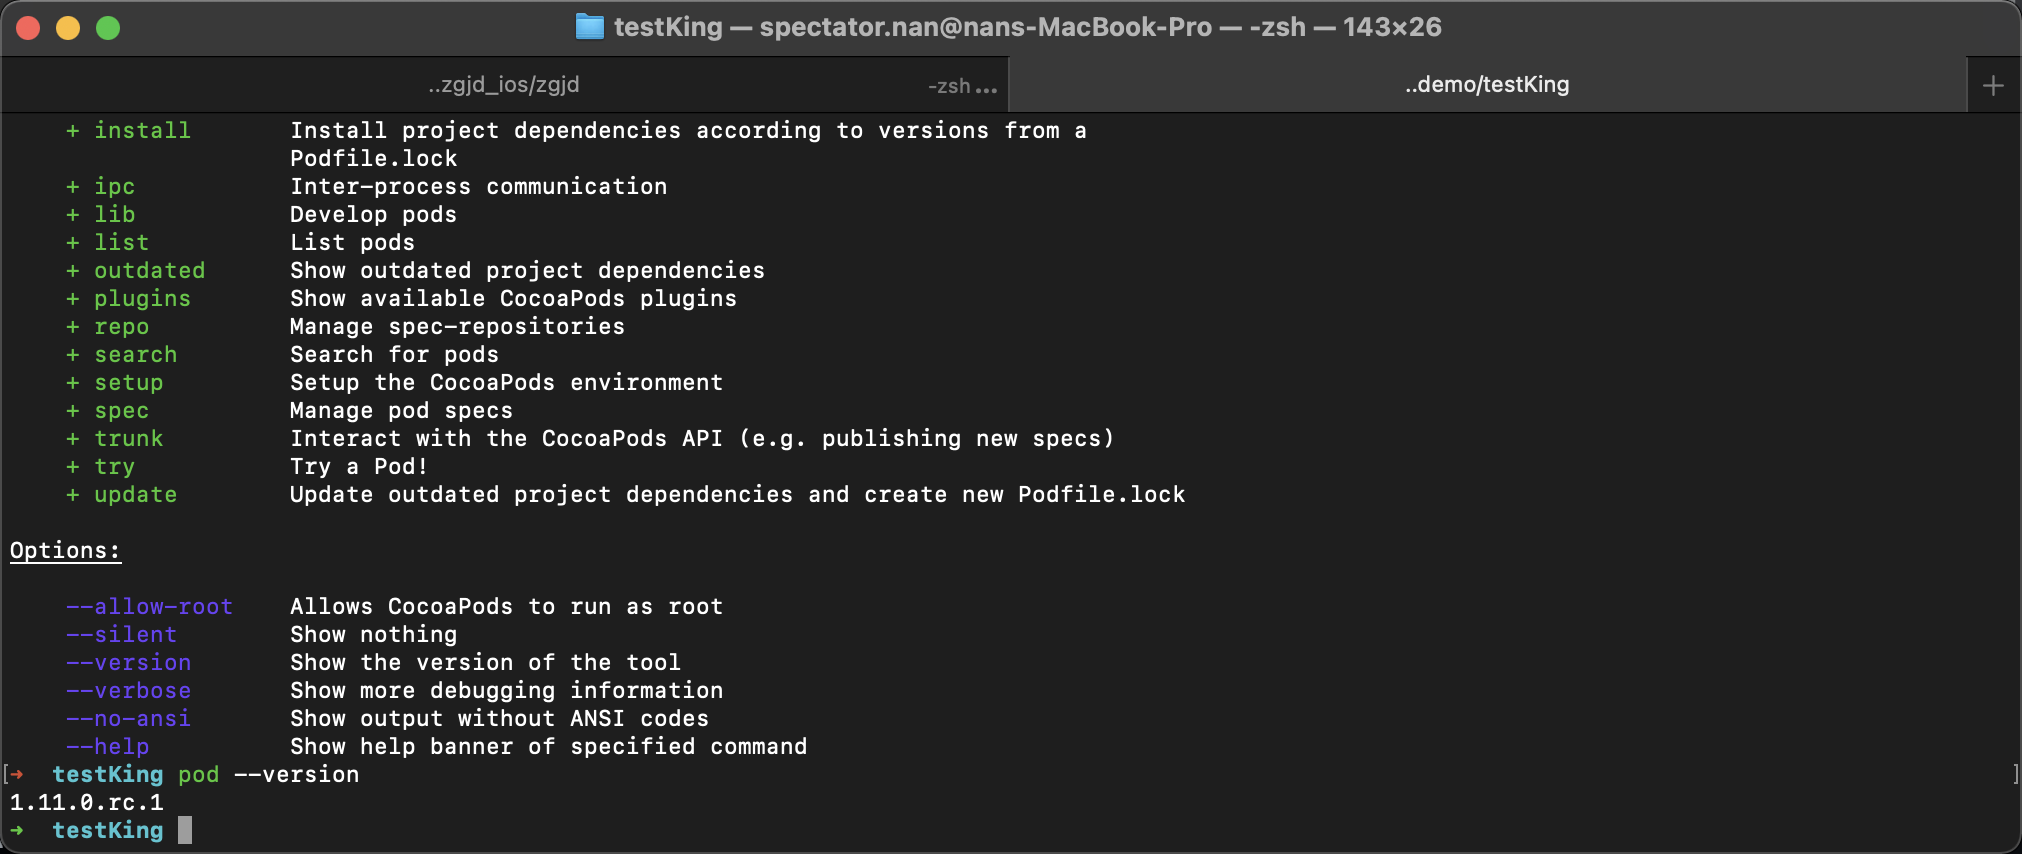Click the --verbose option text
2022x854 pixels.
pyautogui.click(x=129, y=690)
